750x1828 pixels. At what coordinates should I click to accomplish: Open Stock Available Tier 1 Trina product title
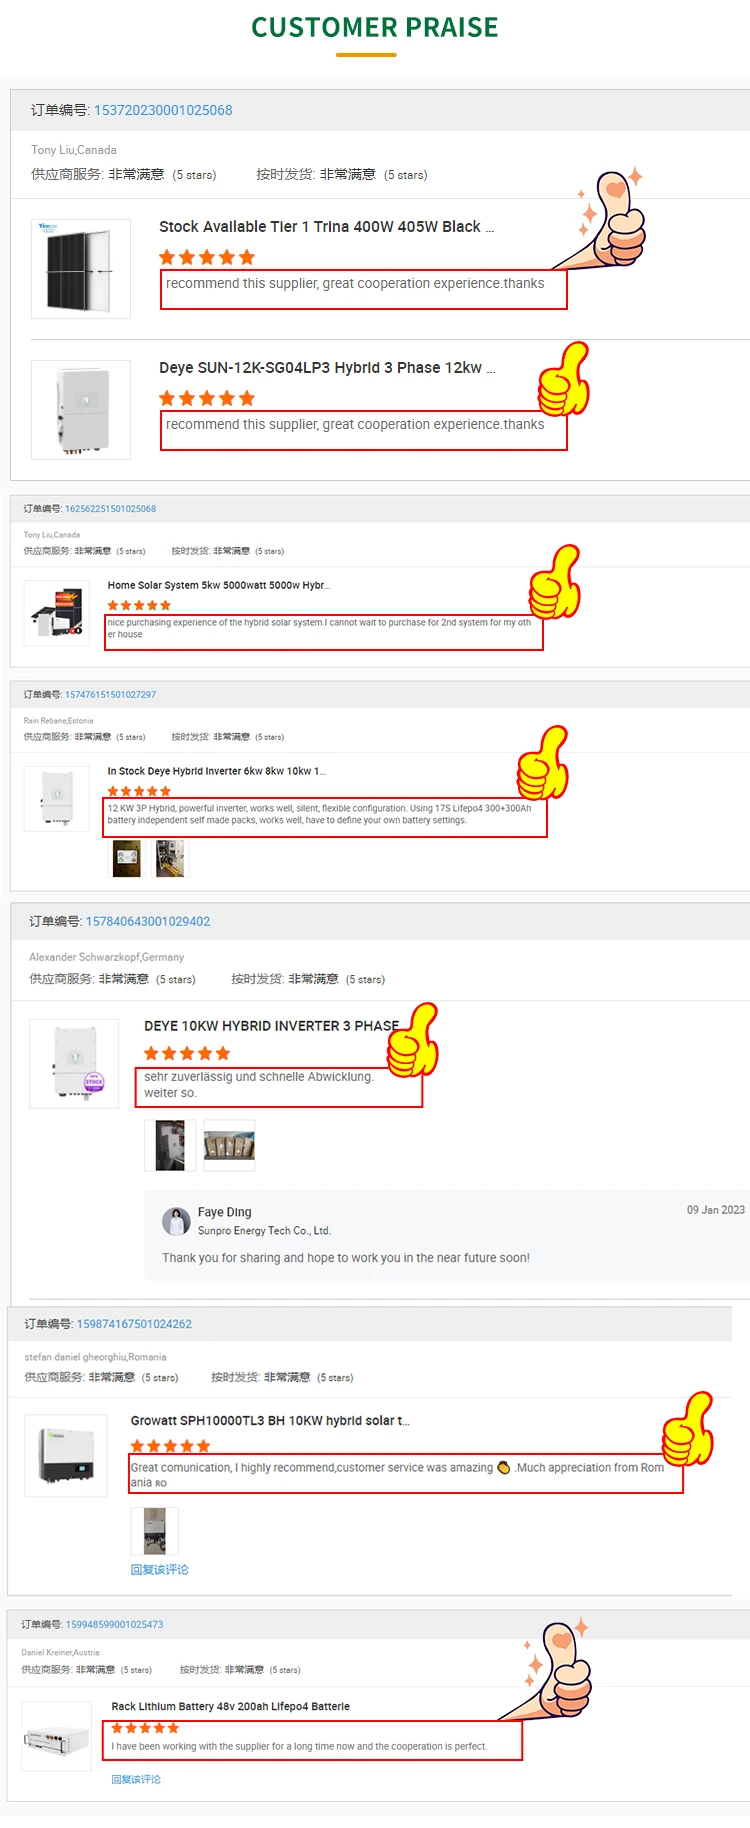[x=326, y=227]
